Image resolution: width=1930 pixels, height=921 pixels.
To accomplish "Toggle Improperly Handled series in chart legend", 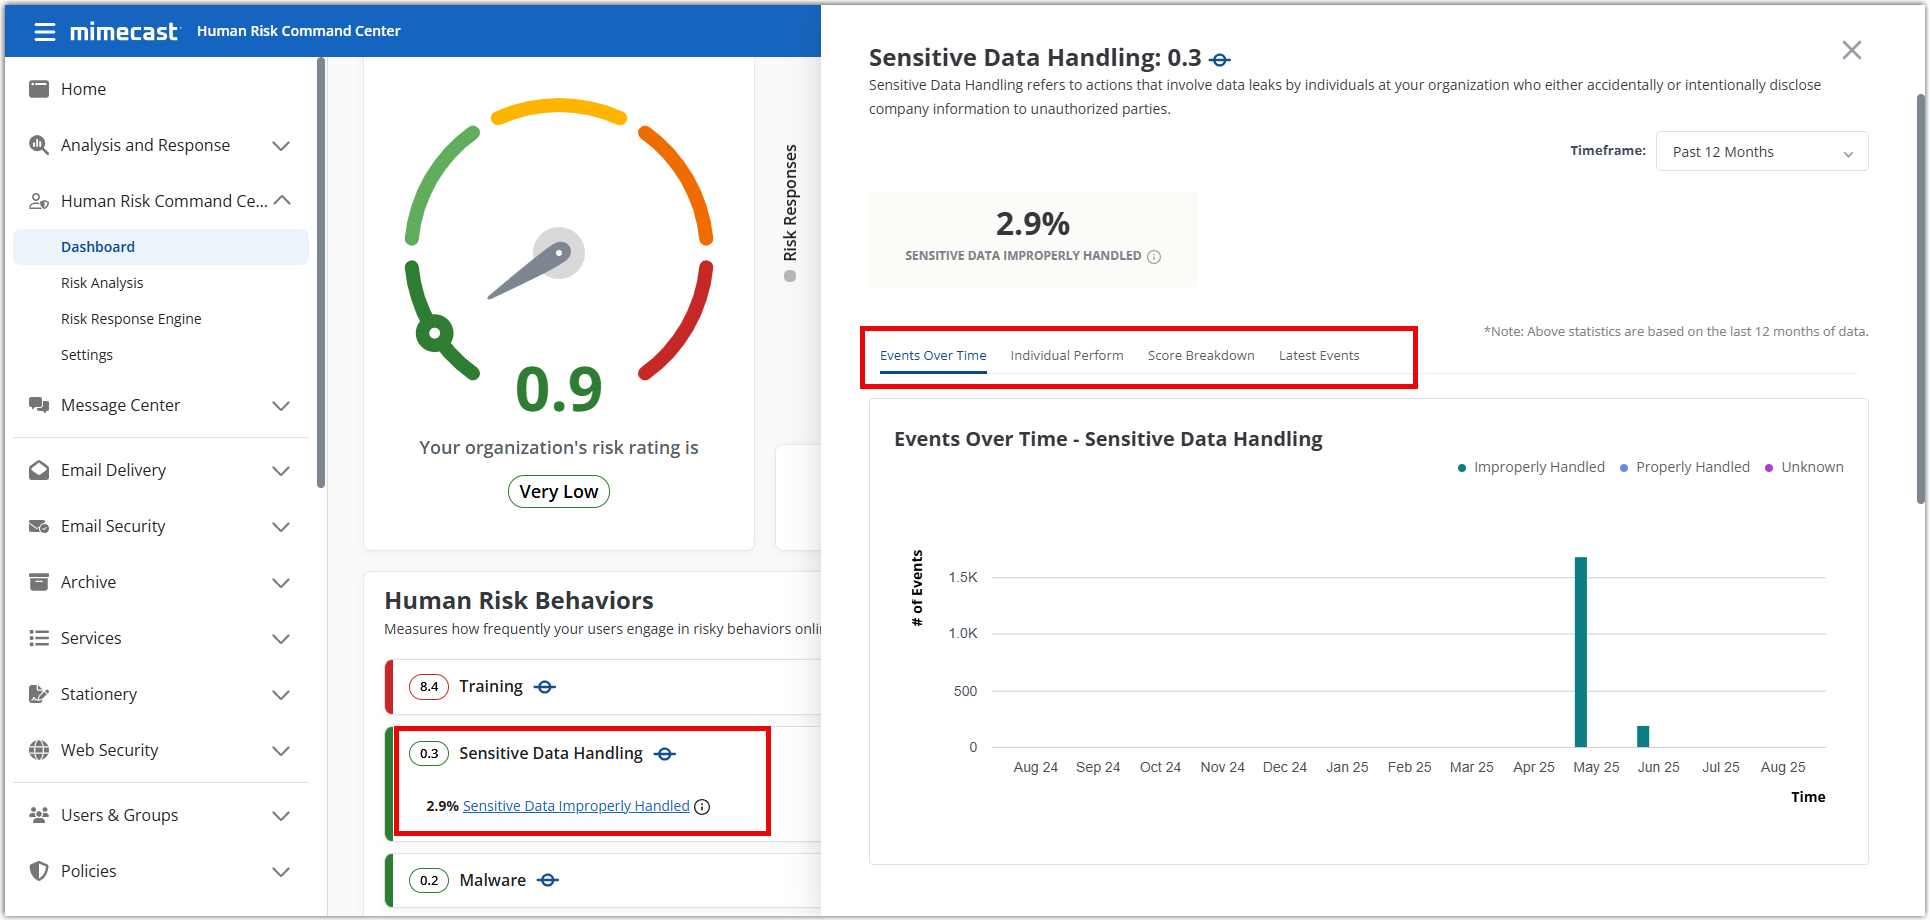I will tap(1531, 468).
